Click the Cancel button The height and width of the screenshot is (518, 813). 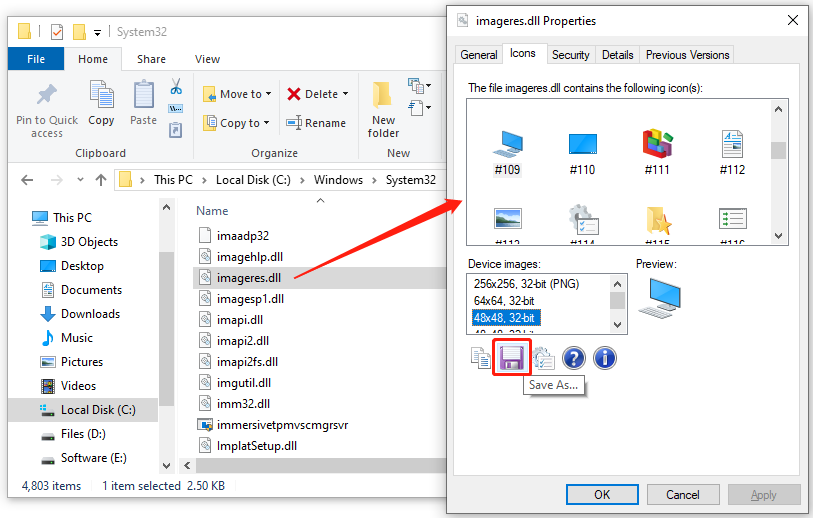(x=683, y=495)
